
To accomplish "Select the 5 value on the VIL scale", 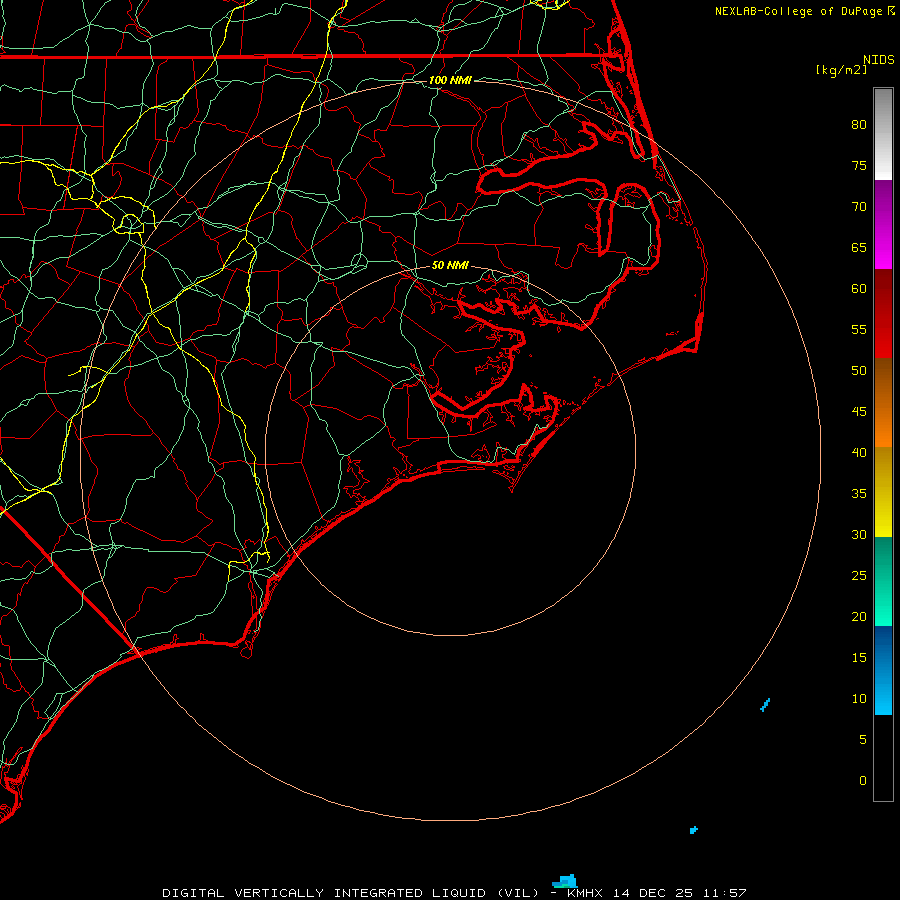I will point(863,740).
